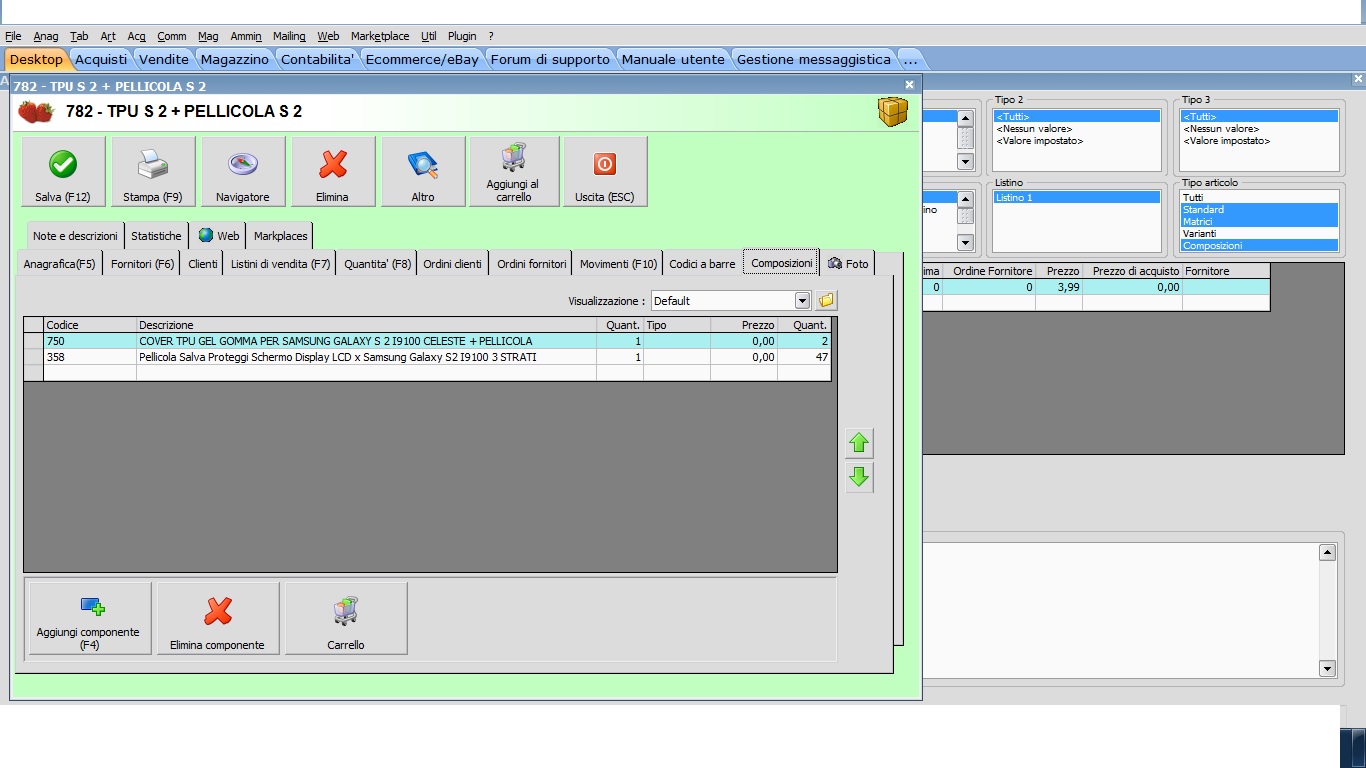Screen dimensions: 1366x768
Task: Open Forum di supporto top tab
Action: tap(550, 59)
